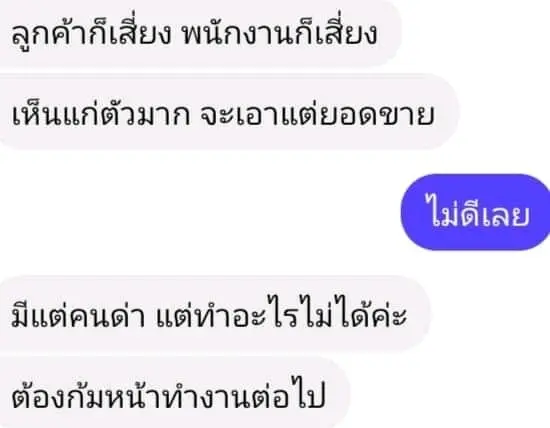
Task: Click the message 'เห็นแก่ตัวมาก จะเอาแต่ยอดขาย'
Action: coord(228,113)
